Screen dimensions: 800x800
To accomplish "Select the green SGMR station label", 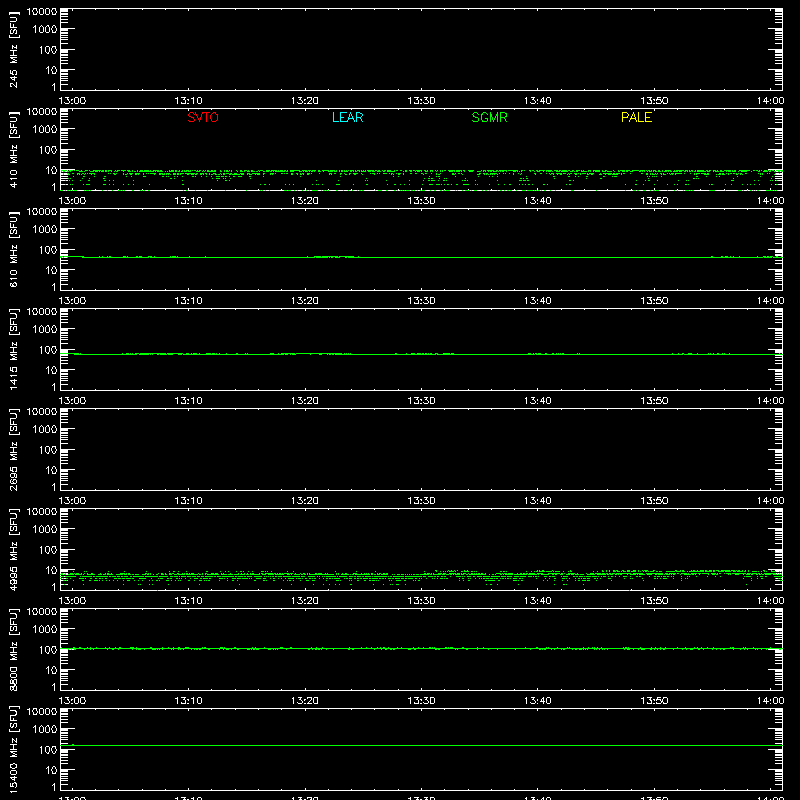I will click(489, 117).
